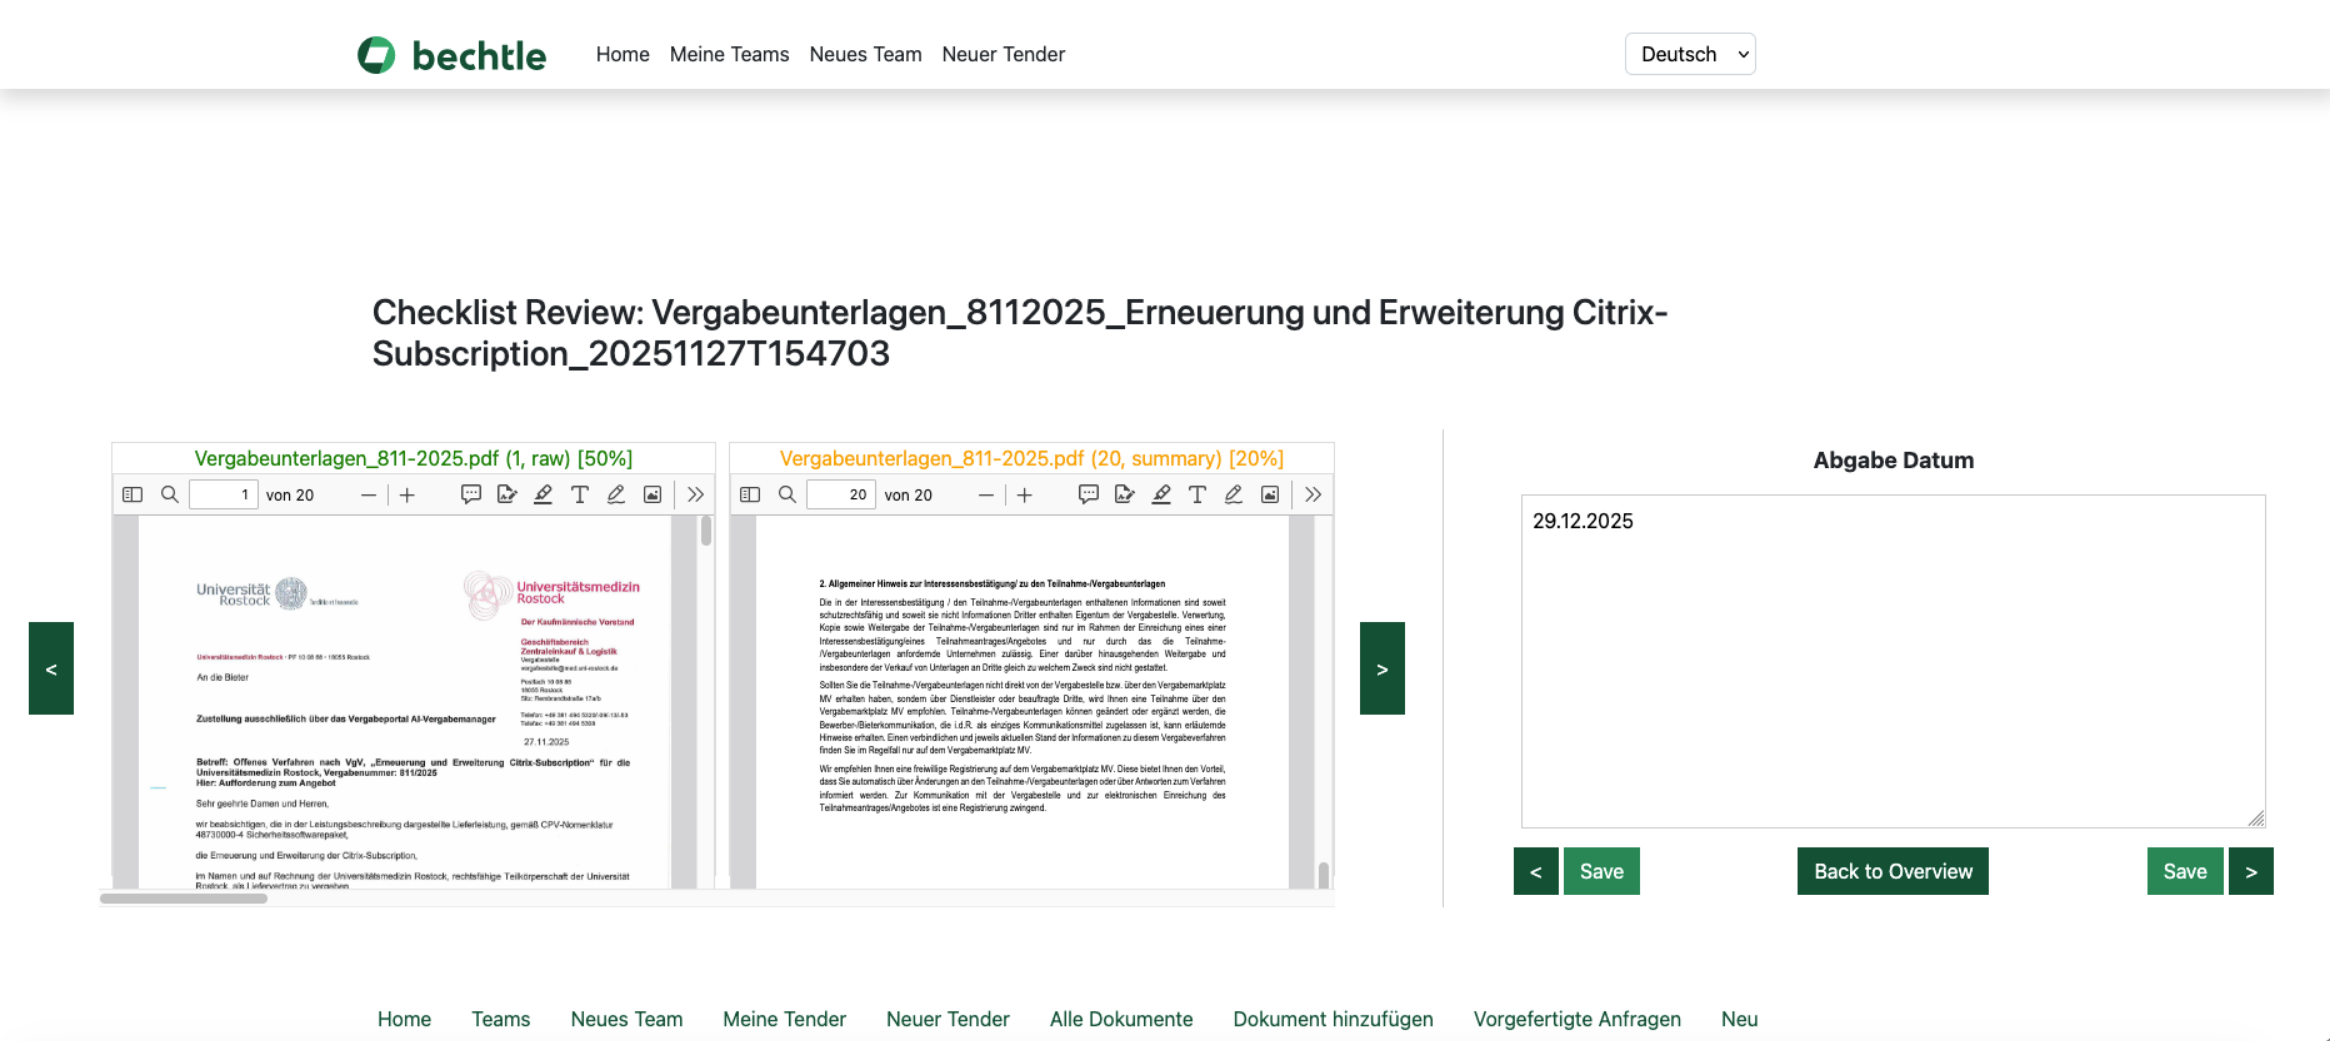Viewport: 2330px width, 1041px height.
Task: Click the add image tool in the right PDF viewer
Action: point(1270,495)
